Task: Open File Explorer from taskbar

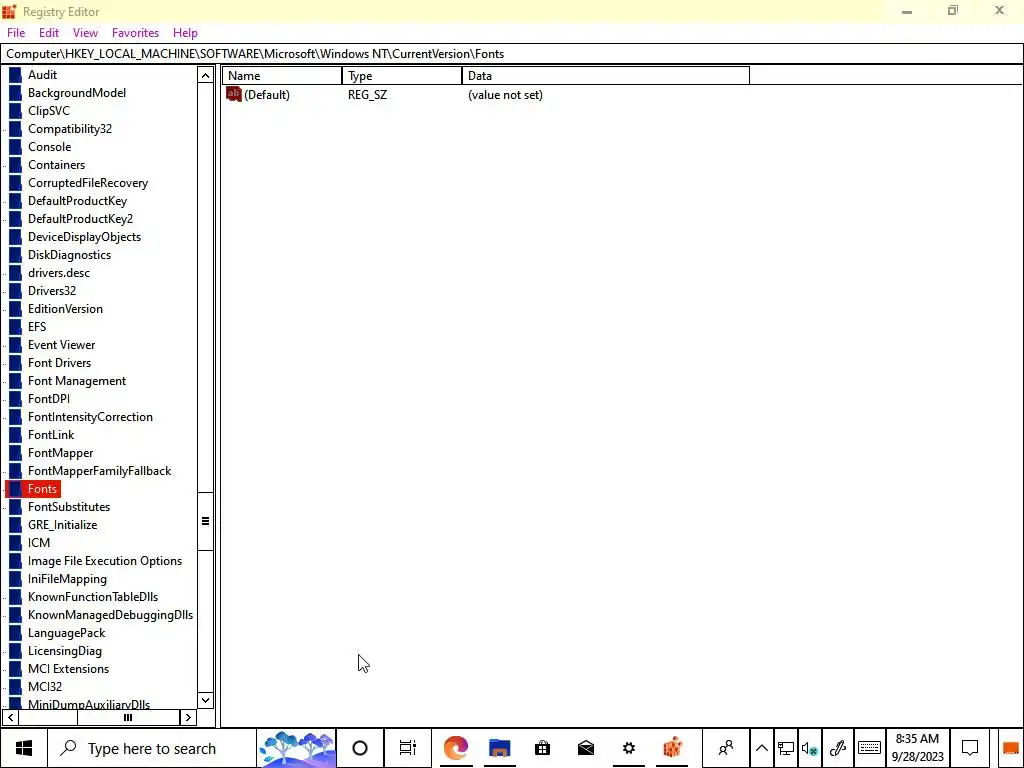Action: point(499,748)
